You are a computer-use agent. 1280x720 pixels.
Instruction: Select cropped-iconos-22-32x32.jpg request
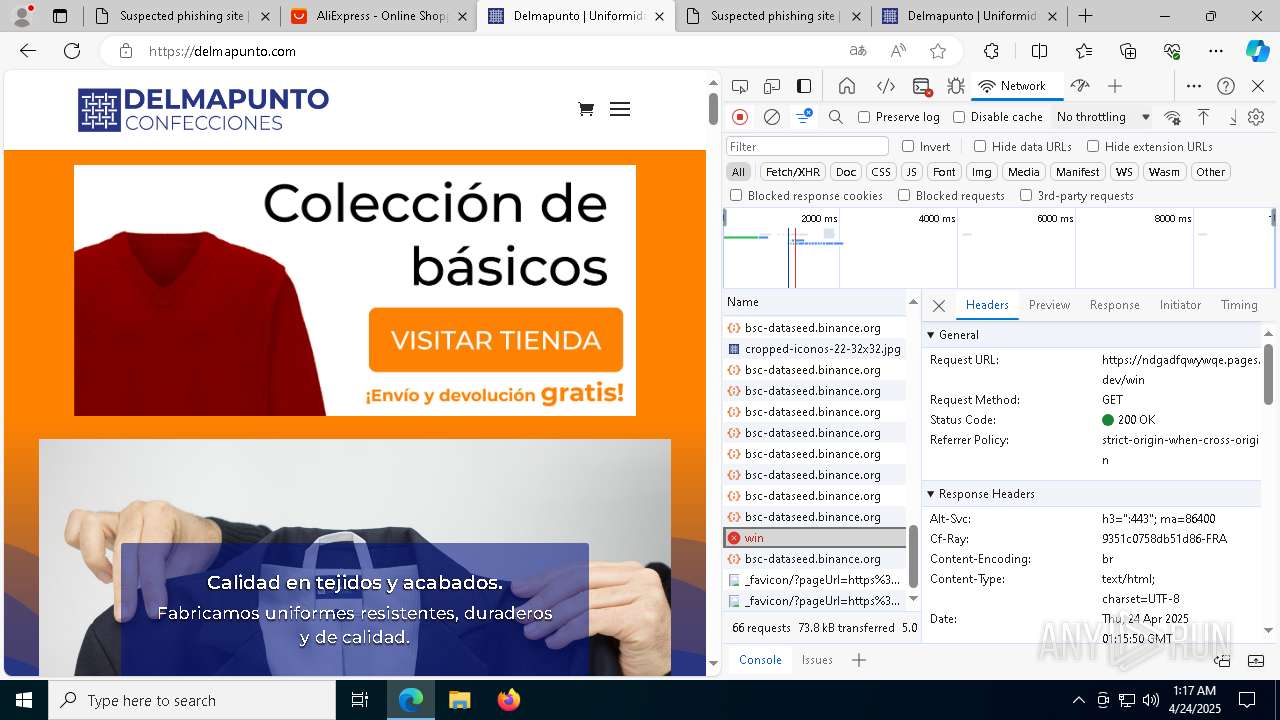point(814,349)
